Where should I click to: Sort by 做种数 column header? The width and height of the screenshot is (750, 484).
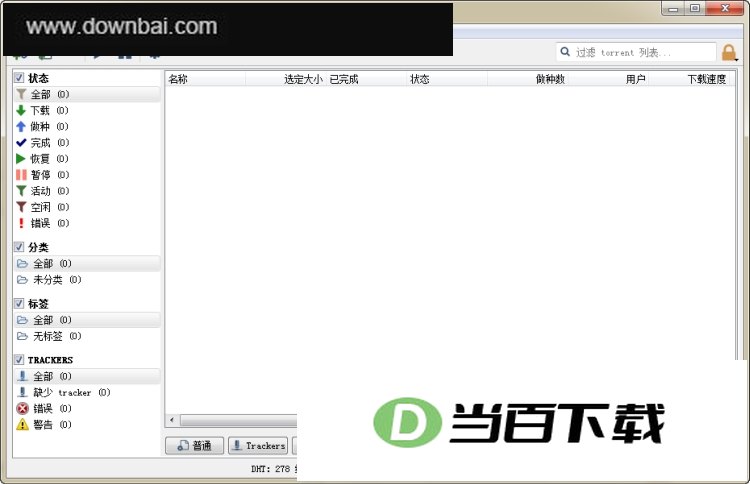(528, 79)
